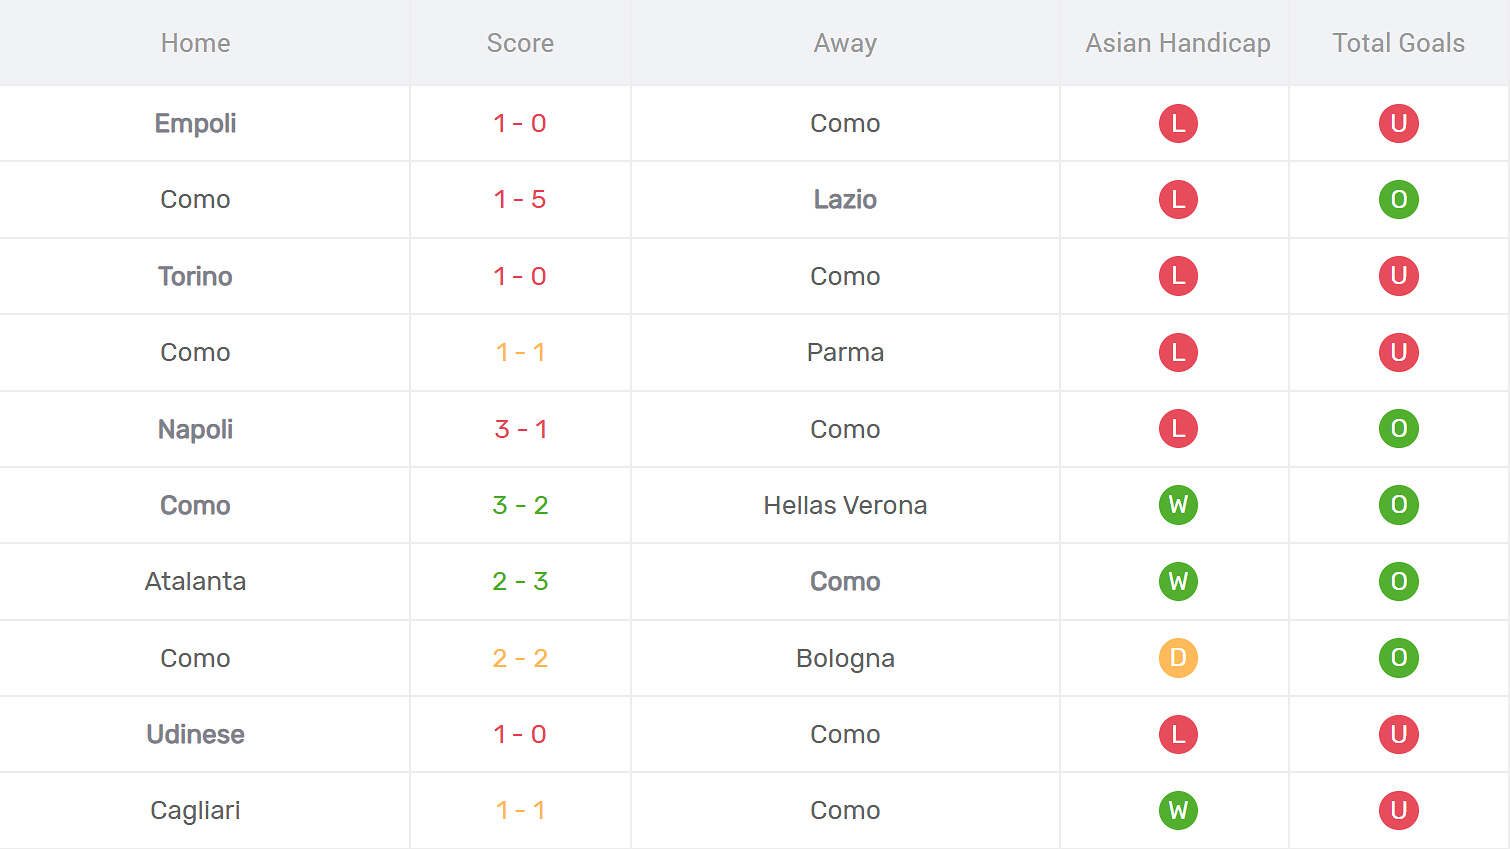Click the Total Goals column header
This screenshot has height=849, width=1510.
[x=1398, y=43]
